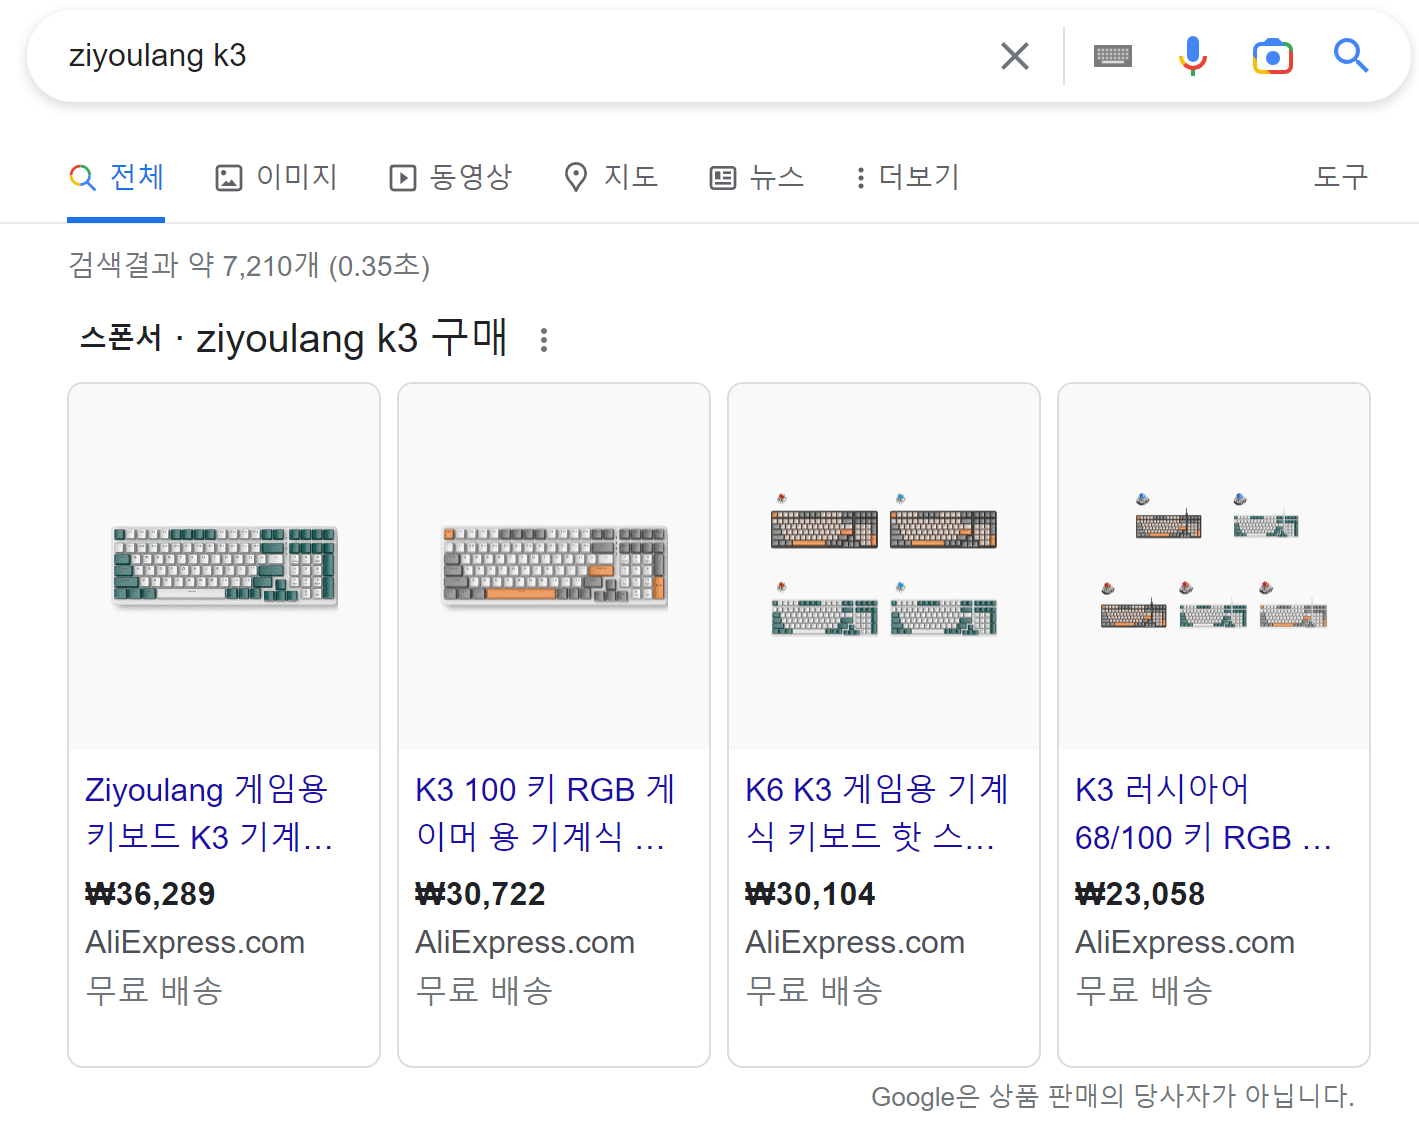The width and height of the screenshot is (1419, 1127).
Task: Click AliExpress.com under the ₩30,722 listing
Action: (x=525, y=942)
